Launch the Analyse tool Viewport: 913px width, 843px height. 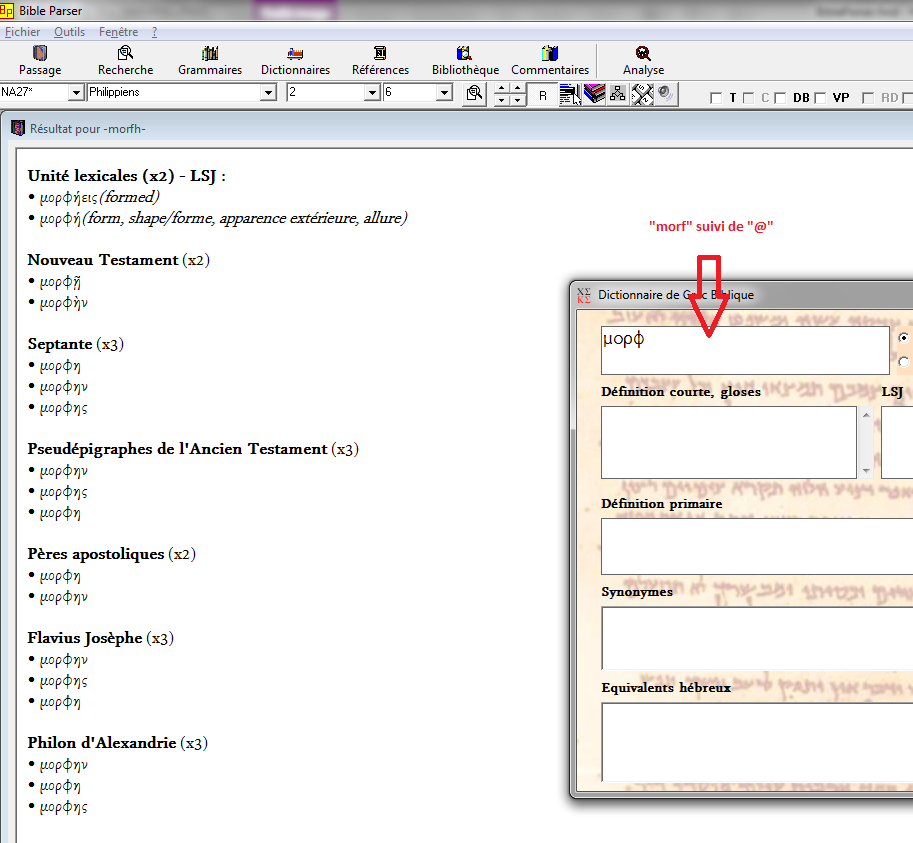[x=643, y=61]
